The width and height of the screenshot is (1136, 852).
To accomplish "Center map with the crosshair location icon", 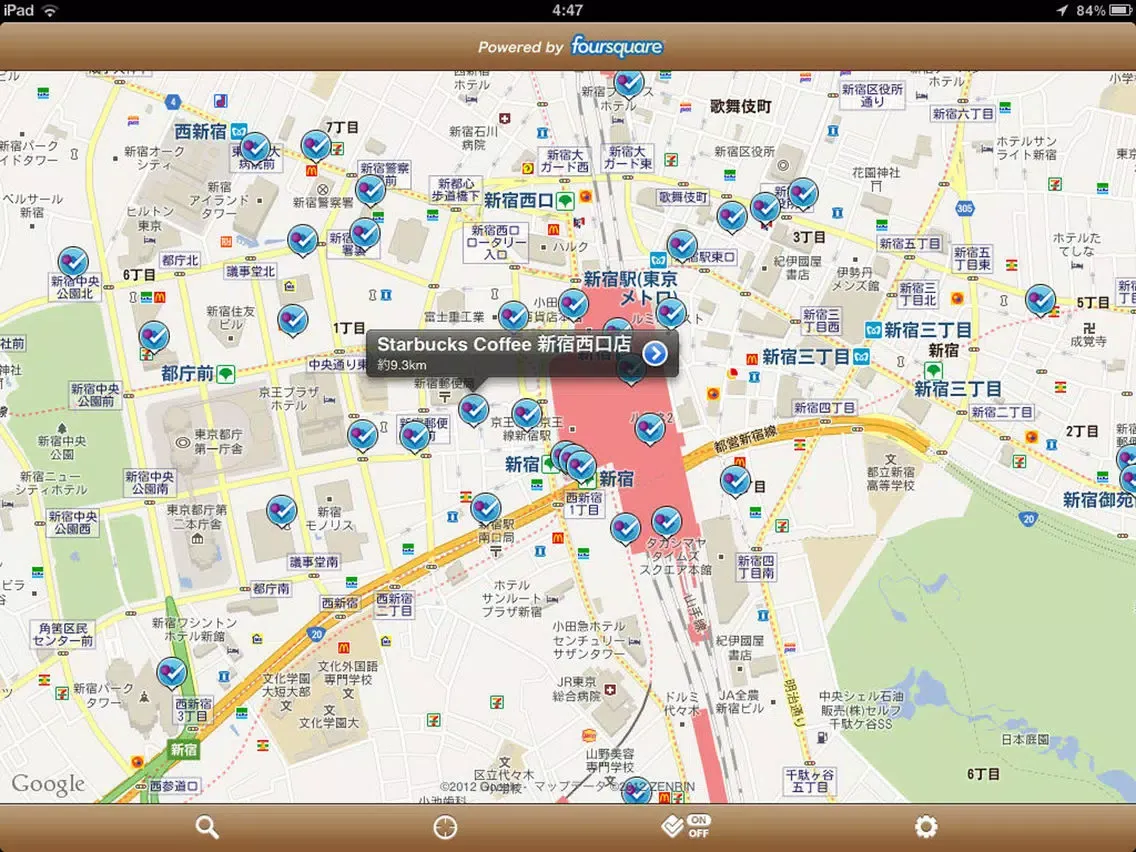I will point(445,827).
